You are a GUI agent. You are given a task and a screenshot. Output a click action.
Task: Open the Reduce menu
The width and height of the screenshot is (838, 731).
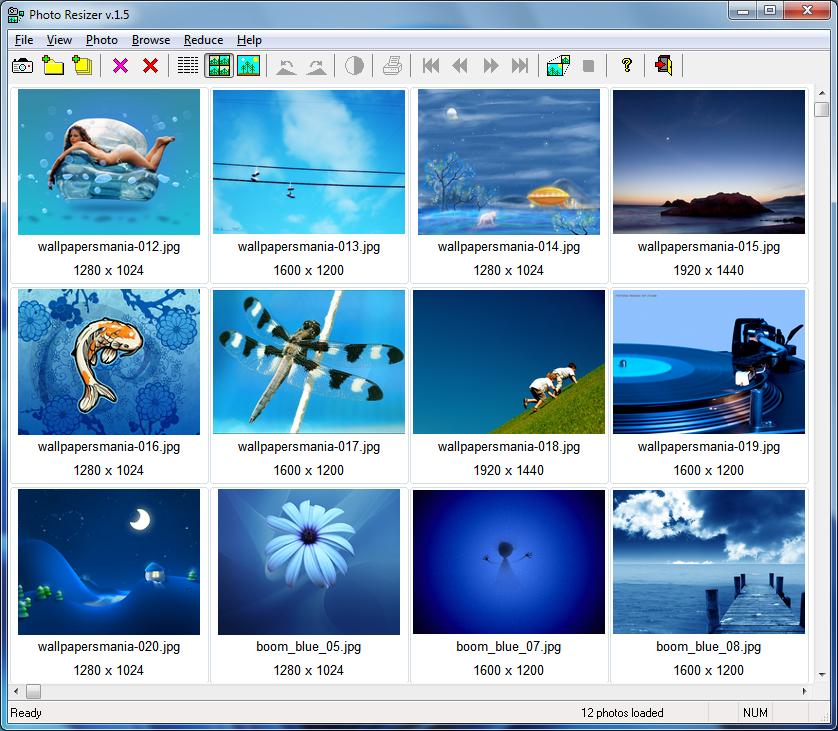pos(203,40)
